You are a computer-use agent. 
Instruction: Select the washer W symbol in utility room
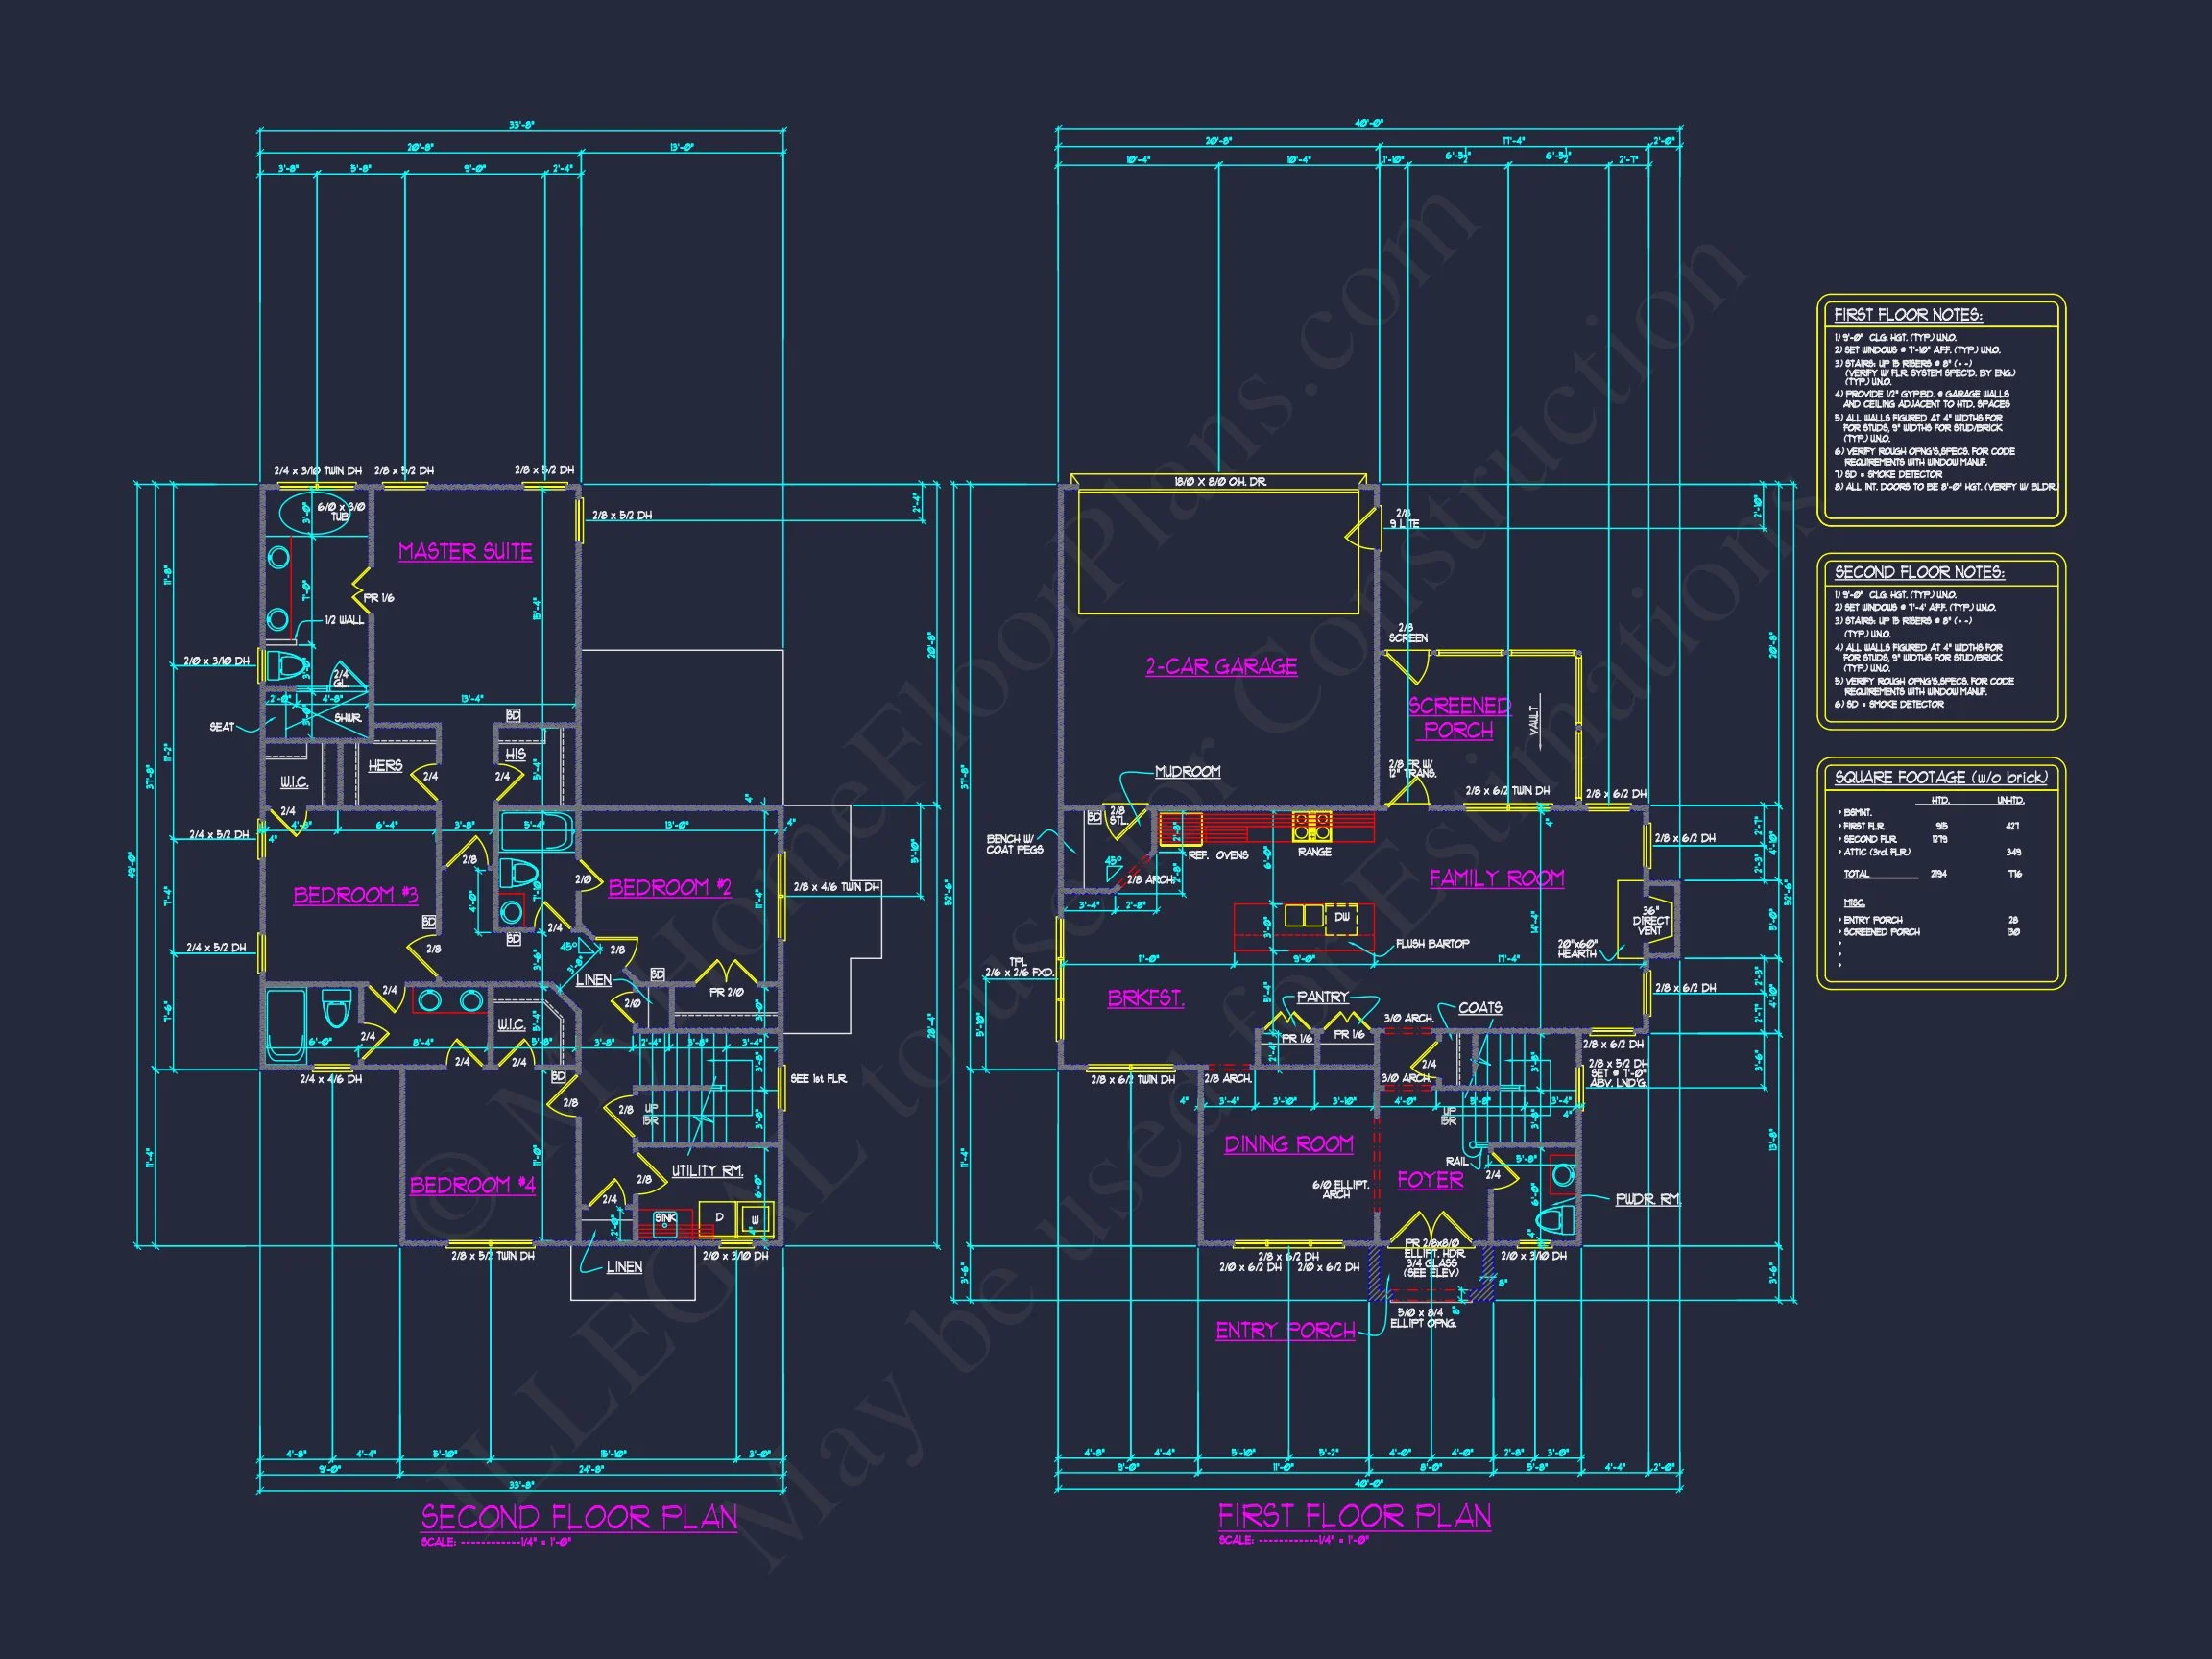pyautogui.click(x=755, y=1219)
